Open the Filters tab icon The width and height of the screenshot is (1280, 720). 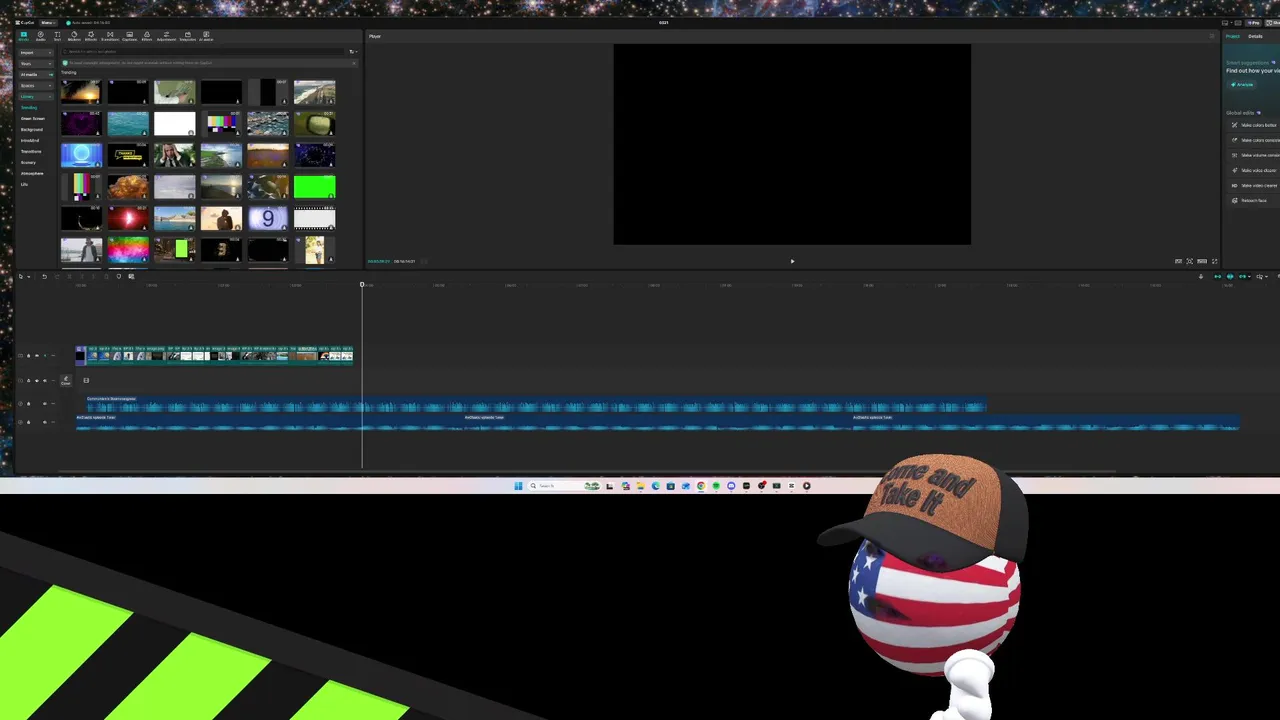click(x=147, y=36)
